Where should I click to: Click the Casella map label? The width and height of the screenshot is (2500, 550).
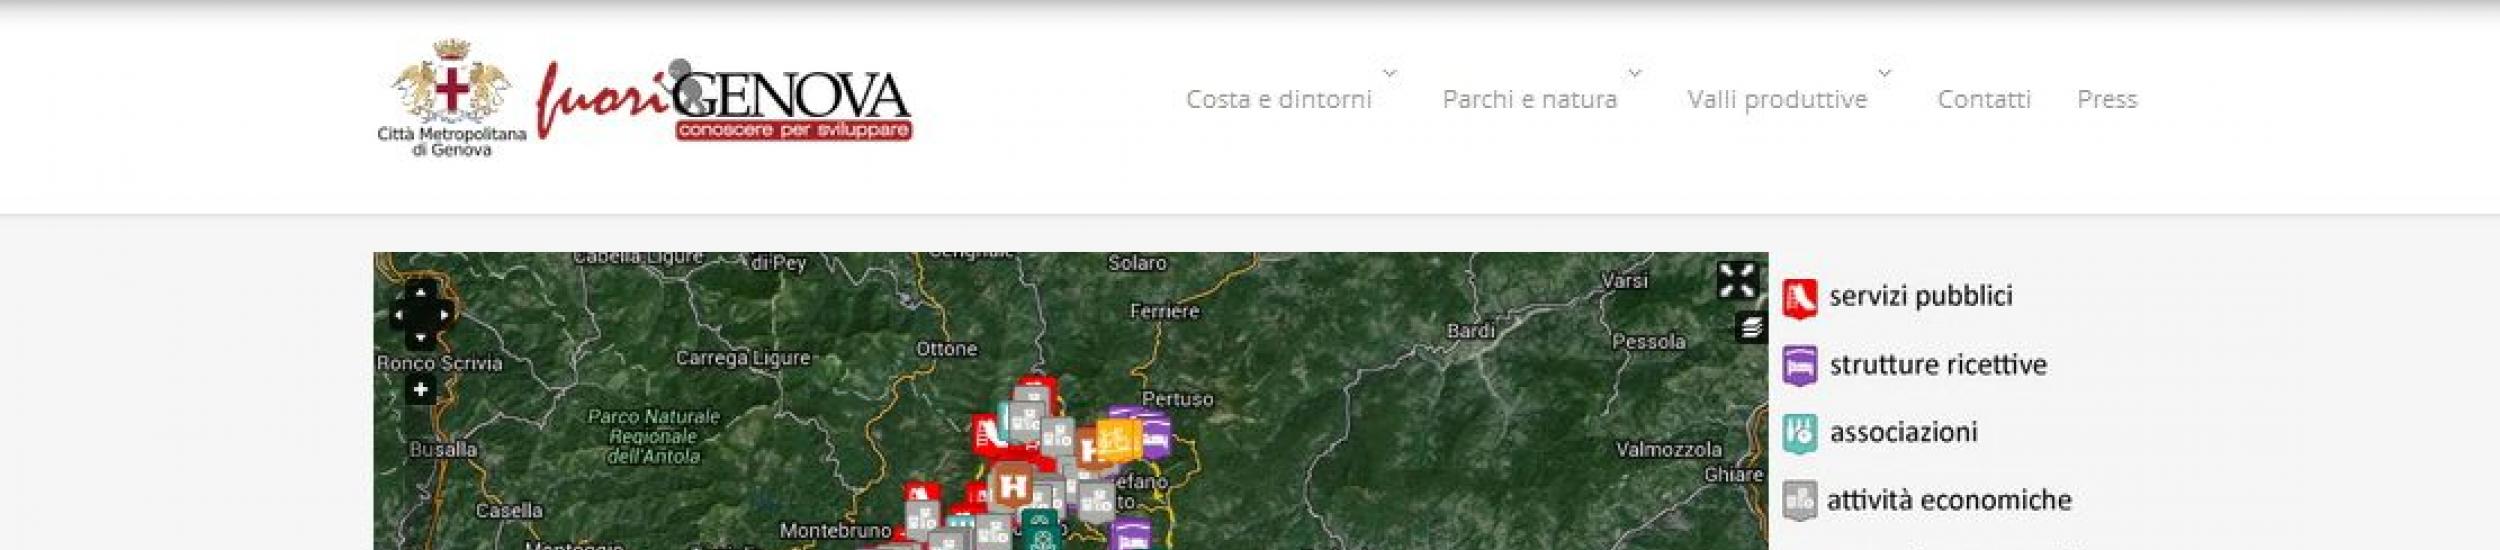pos(508,511)
